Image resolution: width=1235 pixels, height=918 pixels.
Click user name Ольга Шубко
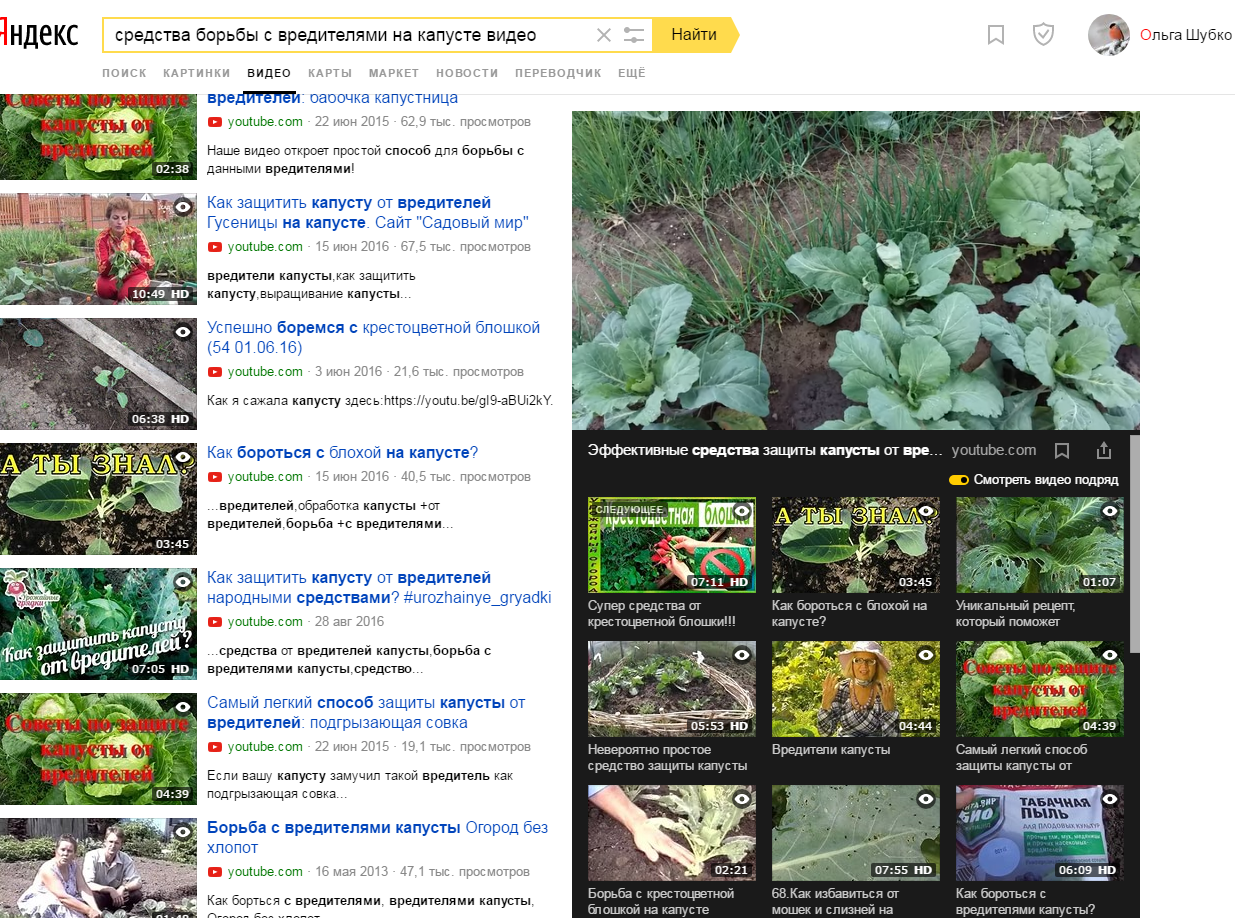pyautogui.click(x=1186, y=35)
